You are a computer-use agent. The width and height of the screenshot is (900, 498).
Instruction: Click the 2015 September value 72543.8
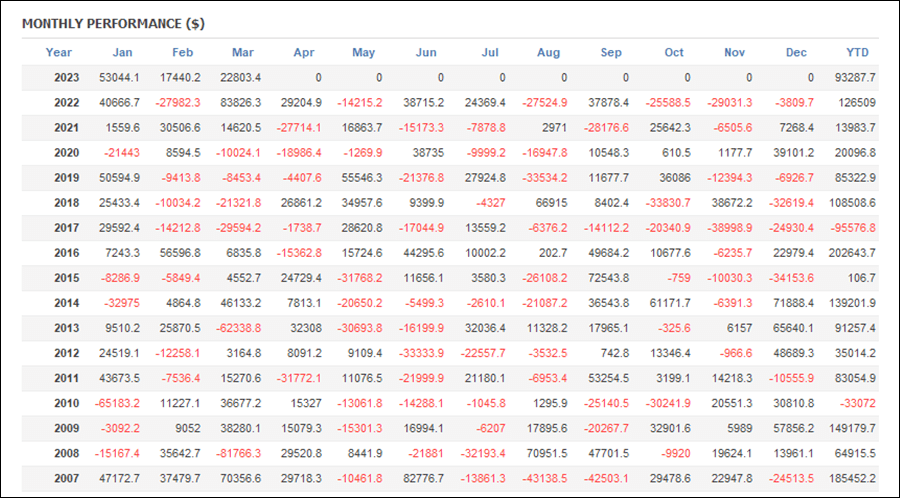[x=608, y=278]
